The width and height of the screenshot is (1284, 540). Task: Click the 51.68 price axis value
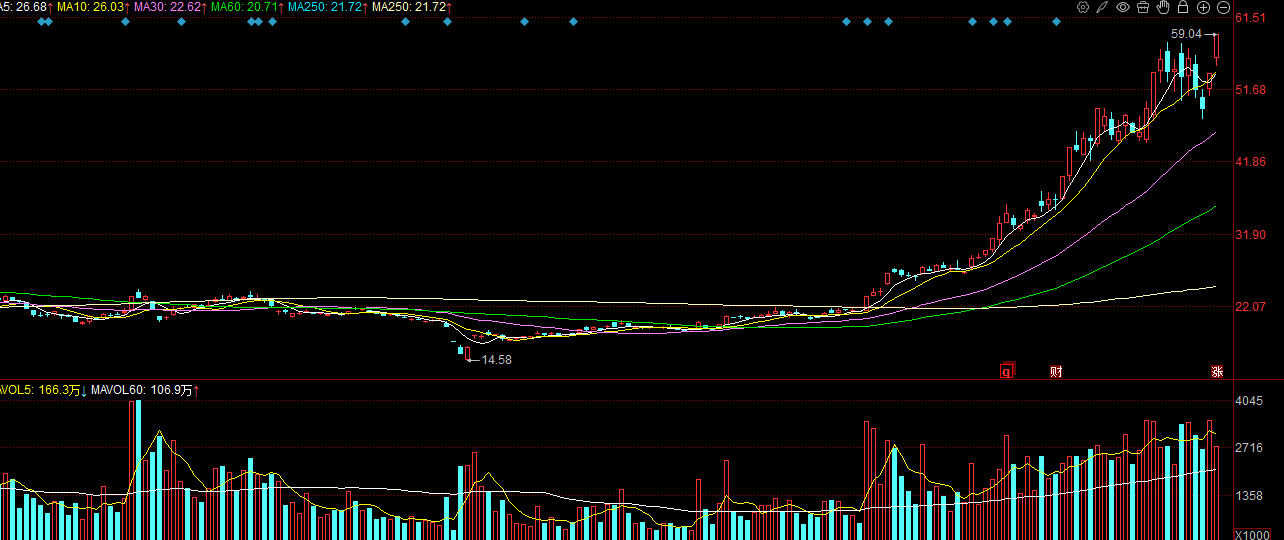tap(1251, 90)
